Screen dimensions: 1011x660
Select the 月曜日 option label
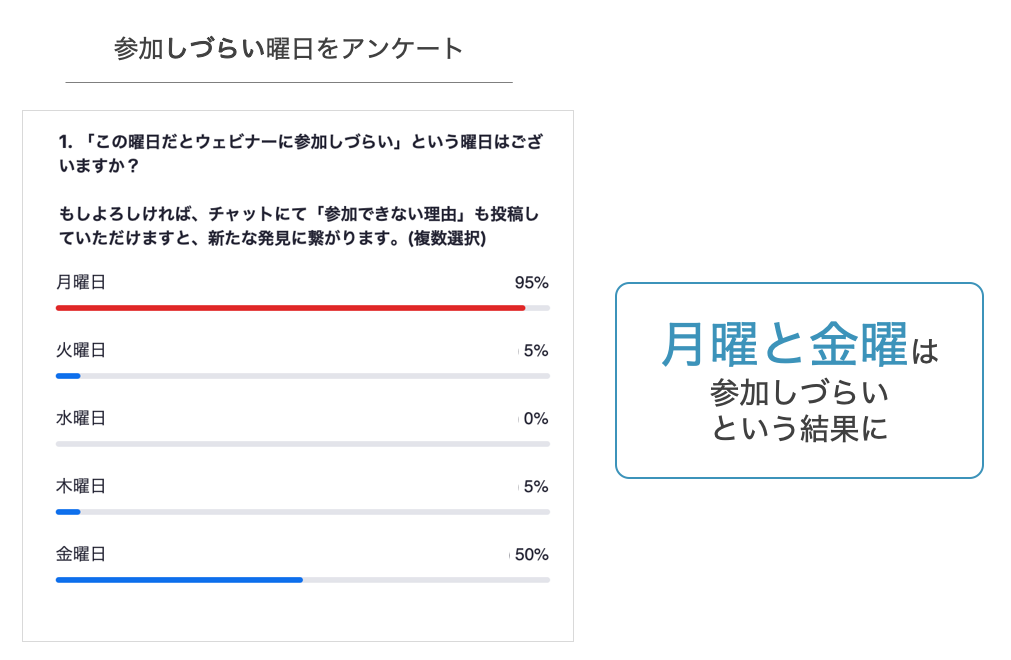[x=81, y=282]
